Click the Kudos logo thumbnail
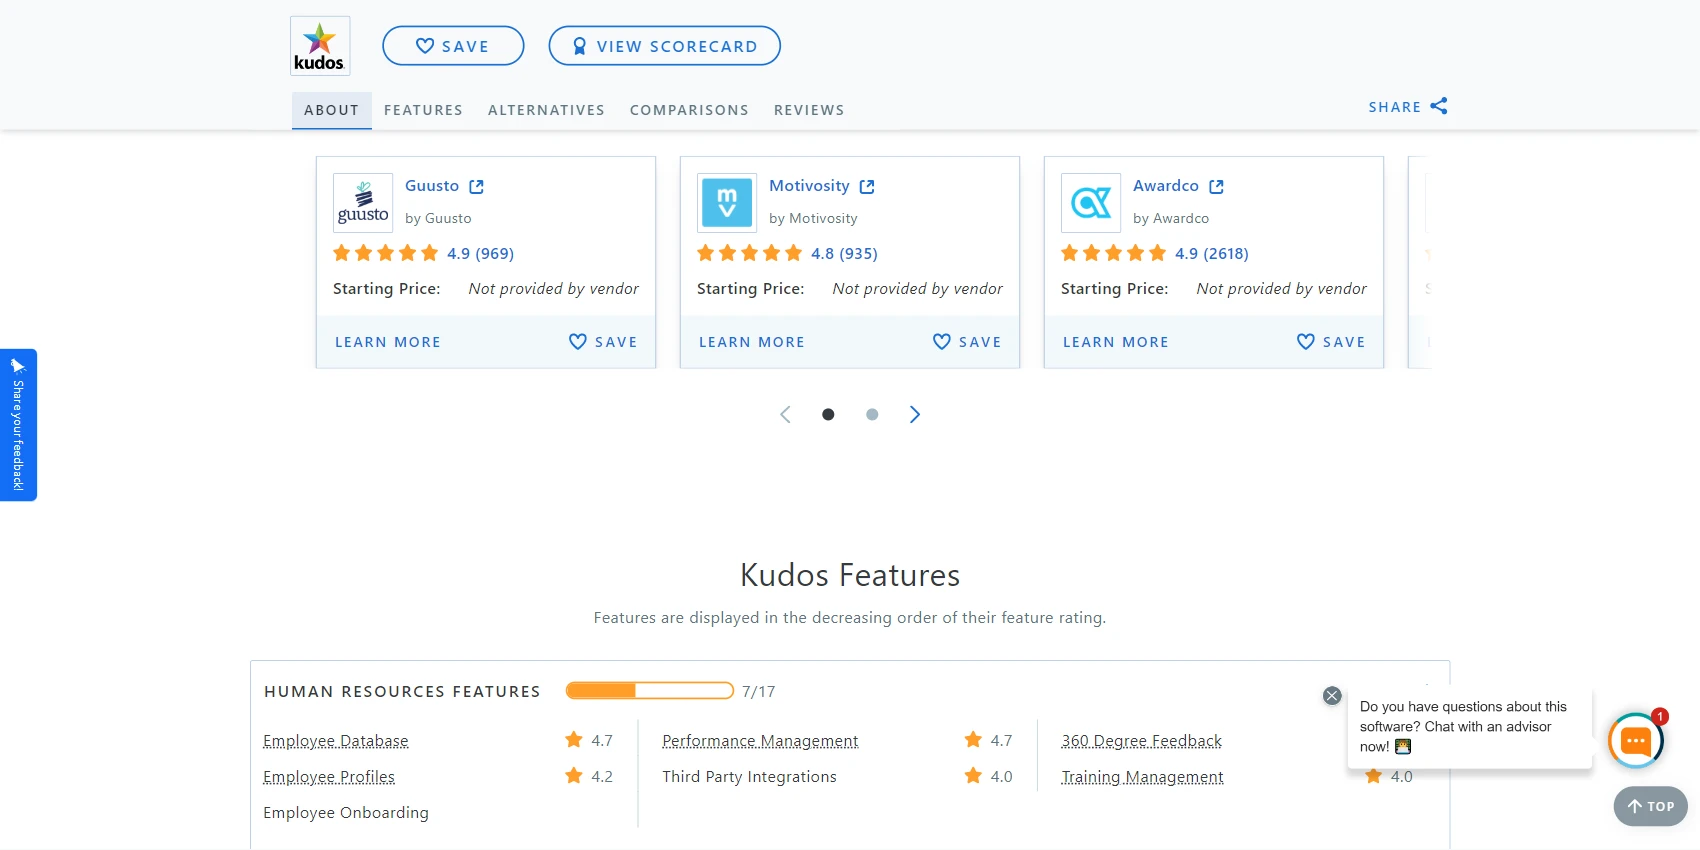The width and height of the screenshot is (1700, 850). pyautogui.click(x=320, y=46)
